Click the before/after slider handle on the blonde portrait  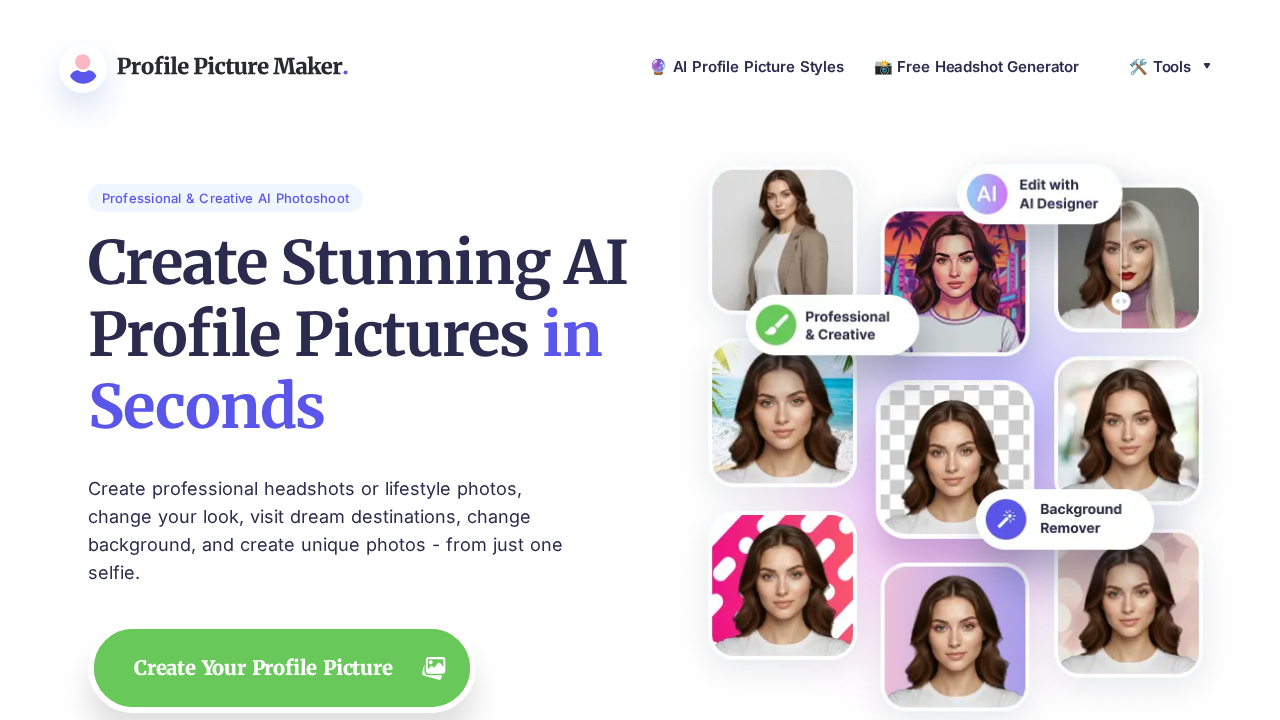[1121, 300]
